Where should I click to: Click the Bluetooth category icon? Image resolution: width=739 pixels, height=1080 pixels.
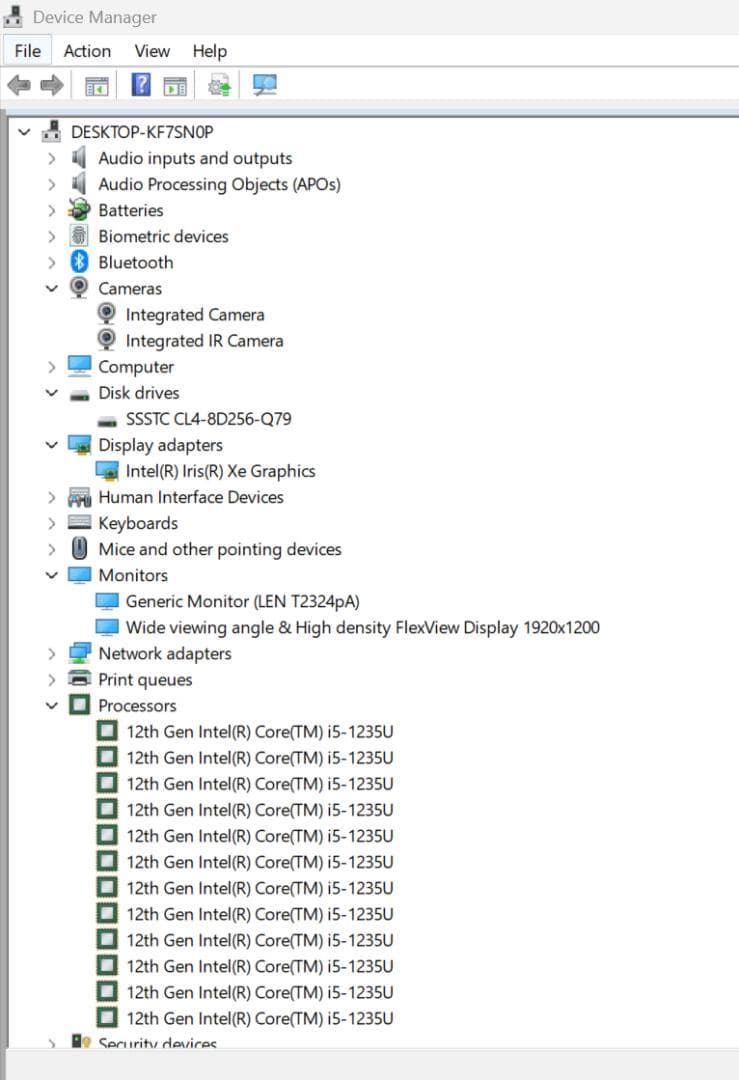(x=79, y=262)
